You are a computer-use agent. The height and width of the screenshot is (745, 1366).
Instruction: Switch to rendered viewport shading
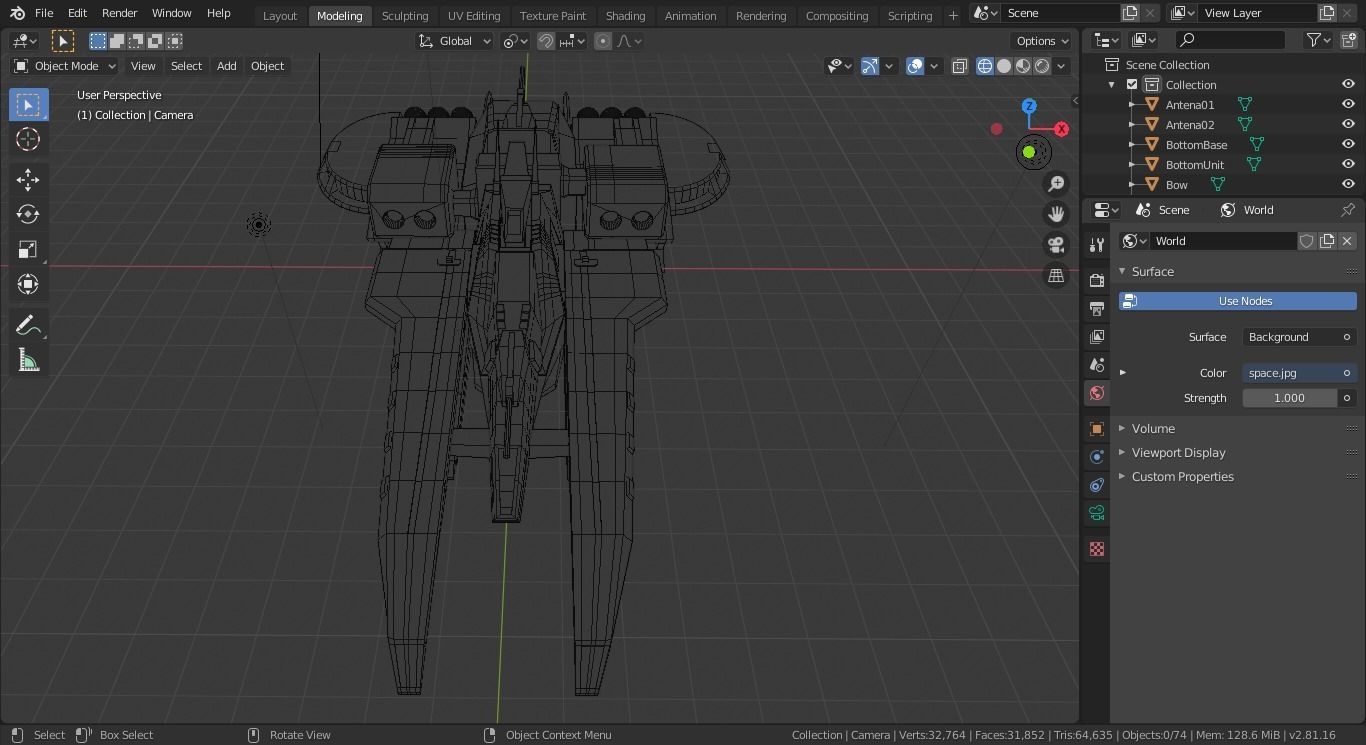[x=1042, y=66]
